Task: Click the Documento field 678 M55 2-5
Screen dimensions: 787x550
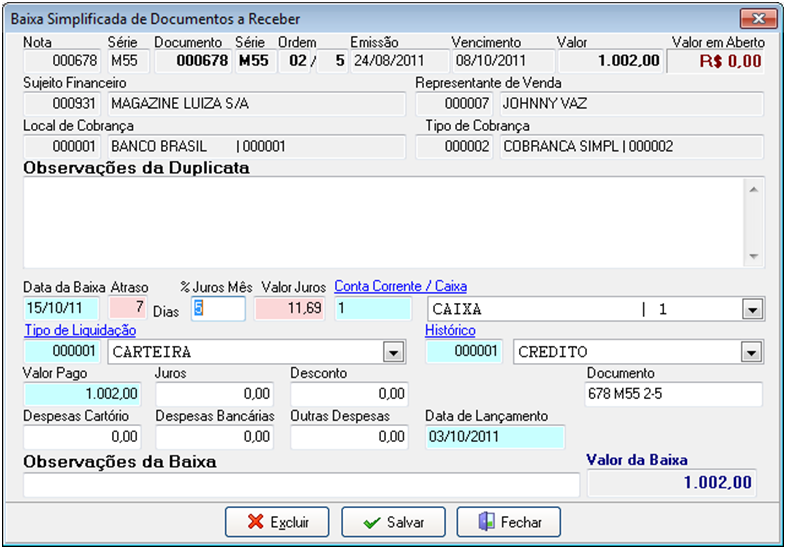Action: pyautogui.click(x=674, y=394)
